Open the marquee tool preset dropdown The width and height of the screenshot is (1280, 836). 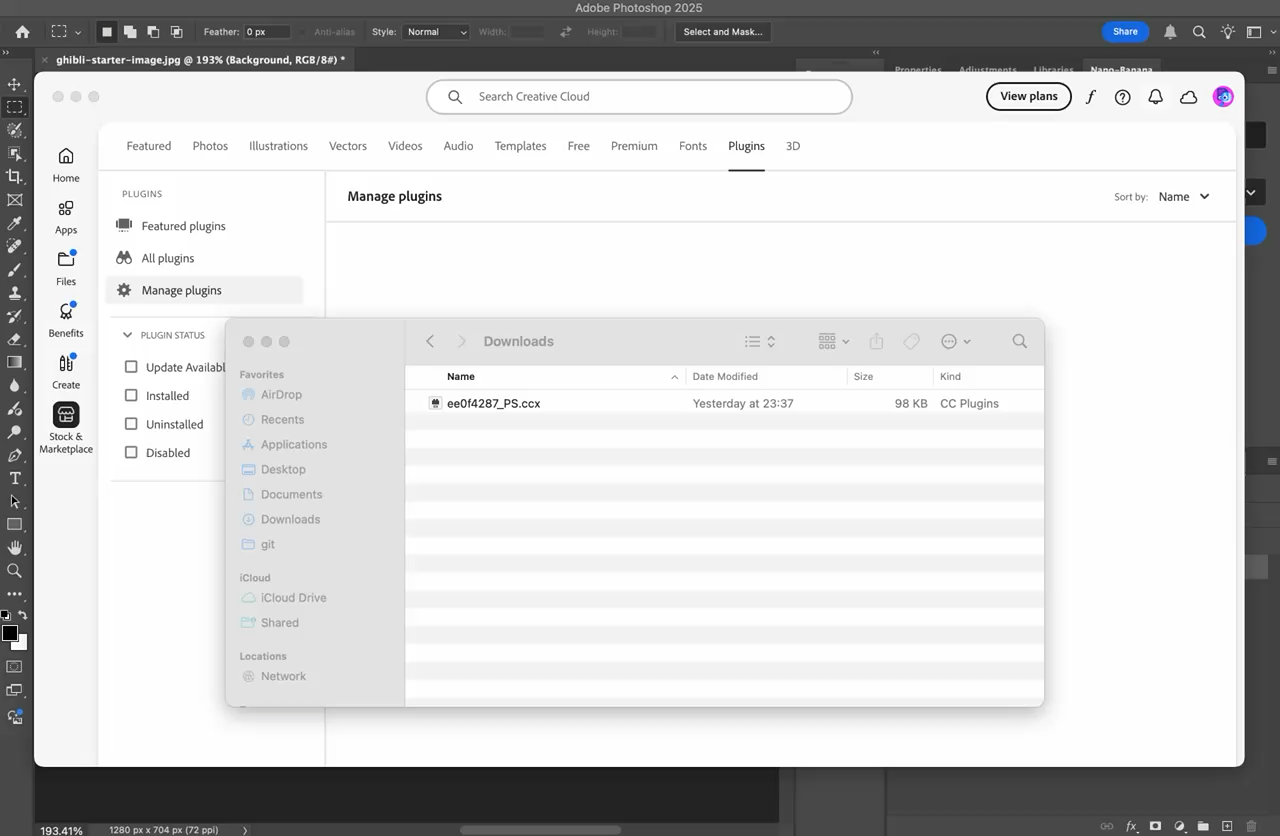click(66, 32)
